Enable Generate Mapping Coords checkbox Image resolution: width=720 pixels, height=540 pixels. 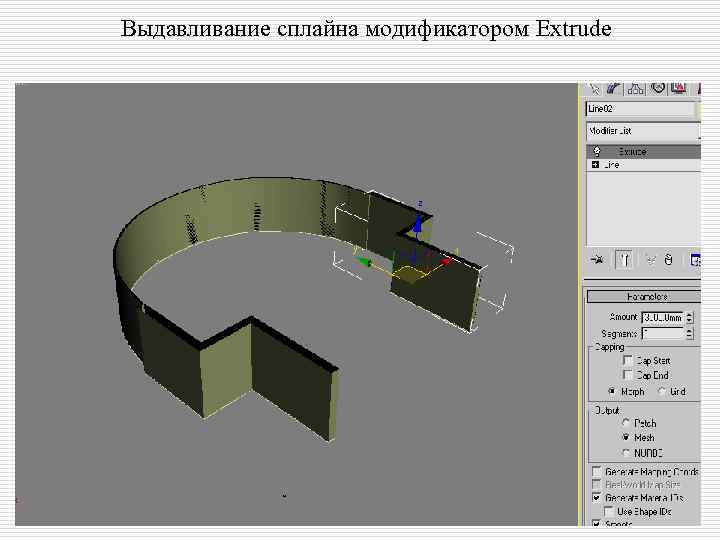pyautogui.click(x=596, y=472)
